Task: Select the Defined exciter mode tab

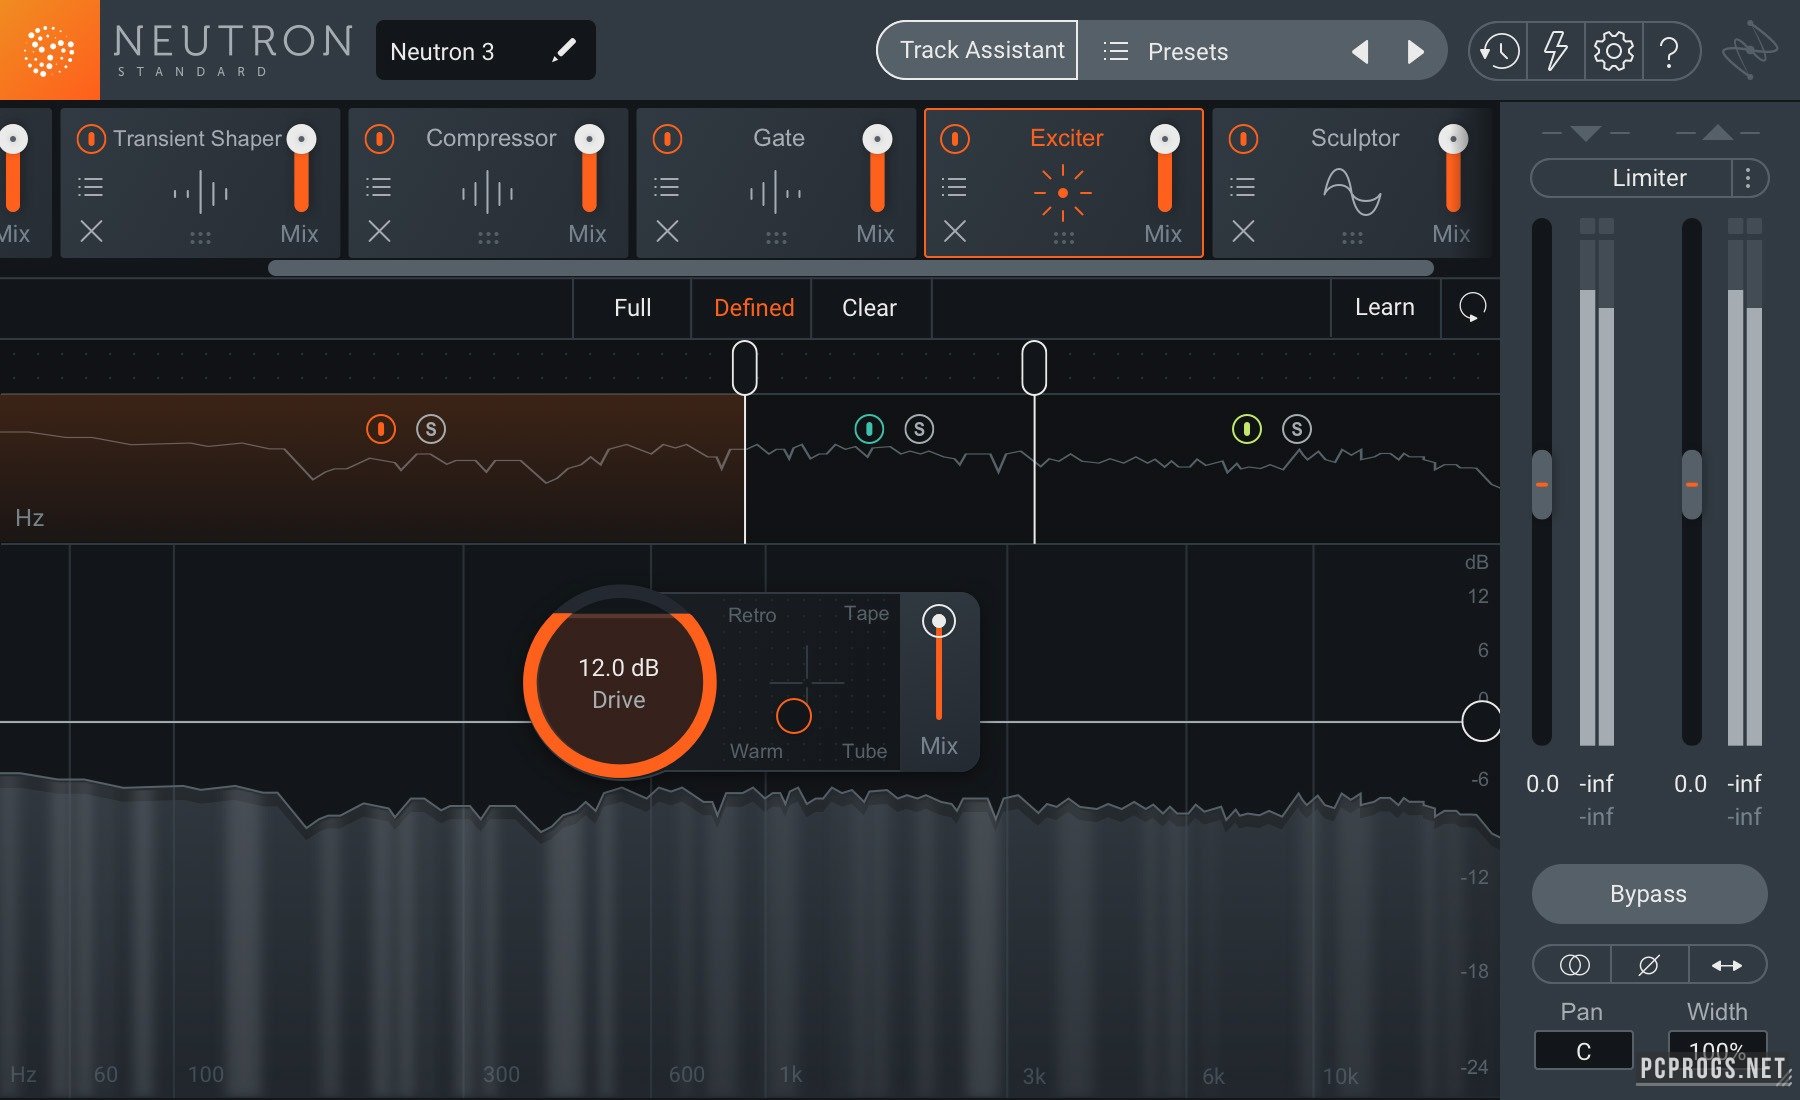Action: coord(754,308)
